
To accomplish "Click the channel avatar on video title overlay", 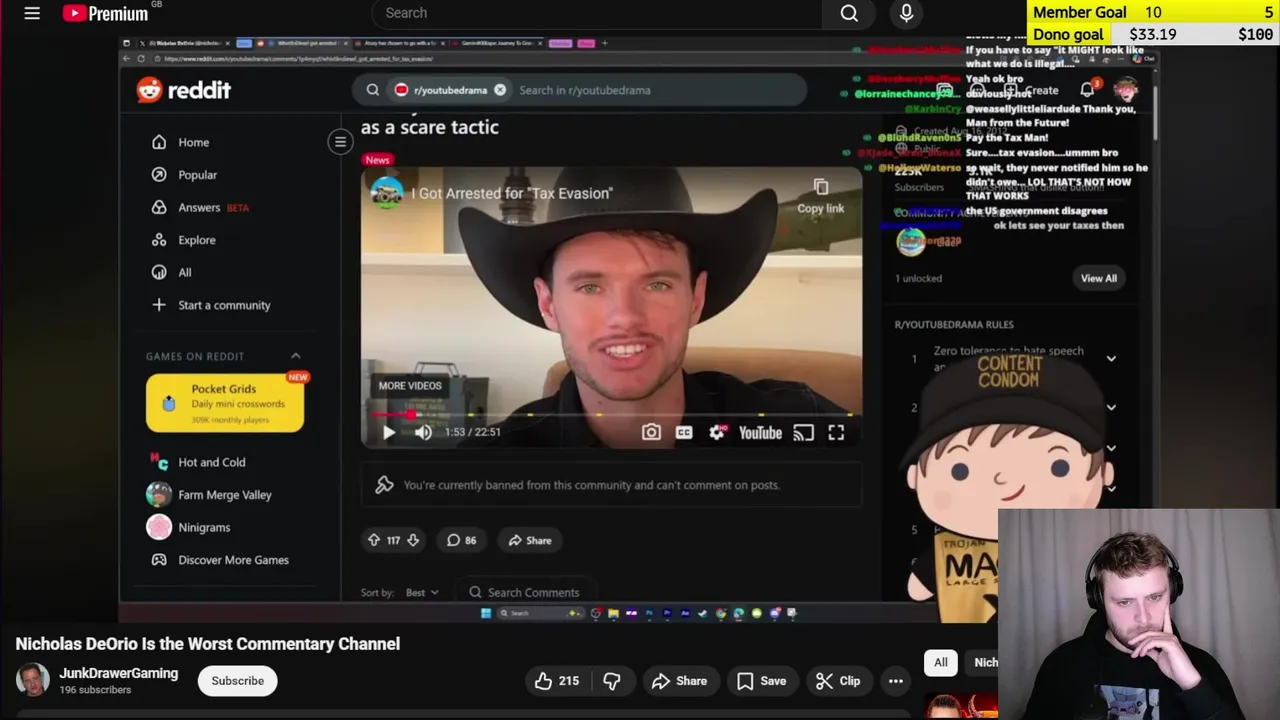I will click(x=386, y=193).
